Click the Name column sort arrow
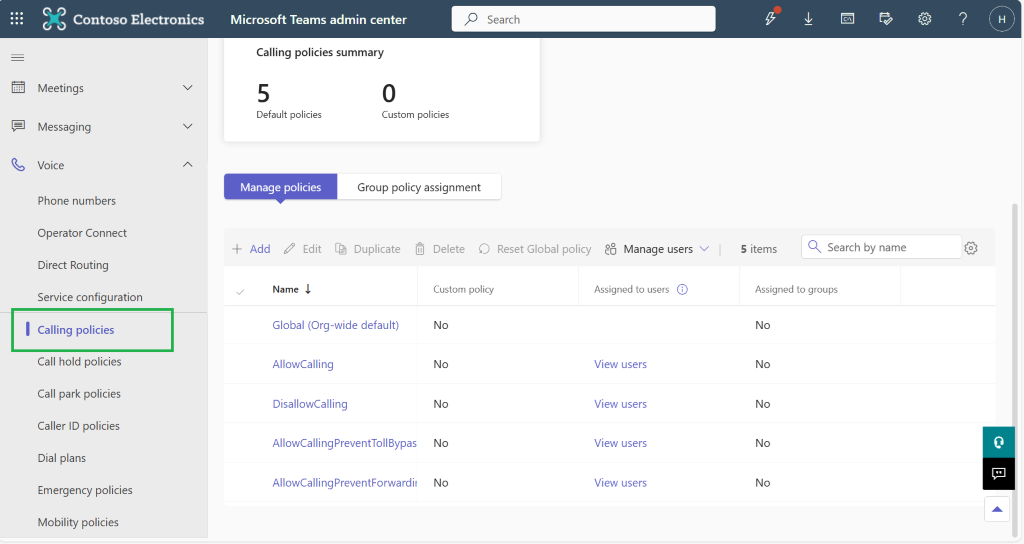1024x544 pixels. (308, 289)
